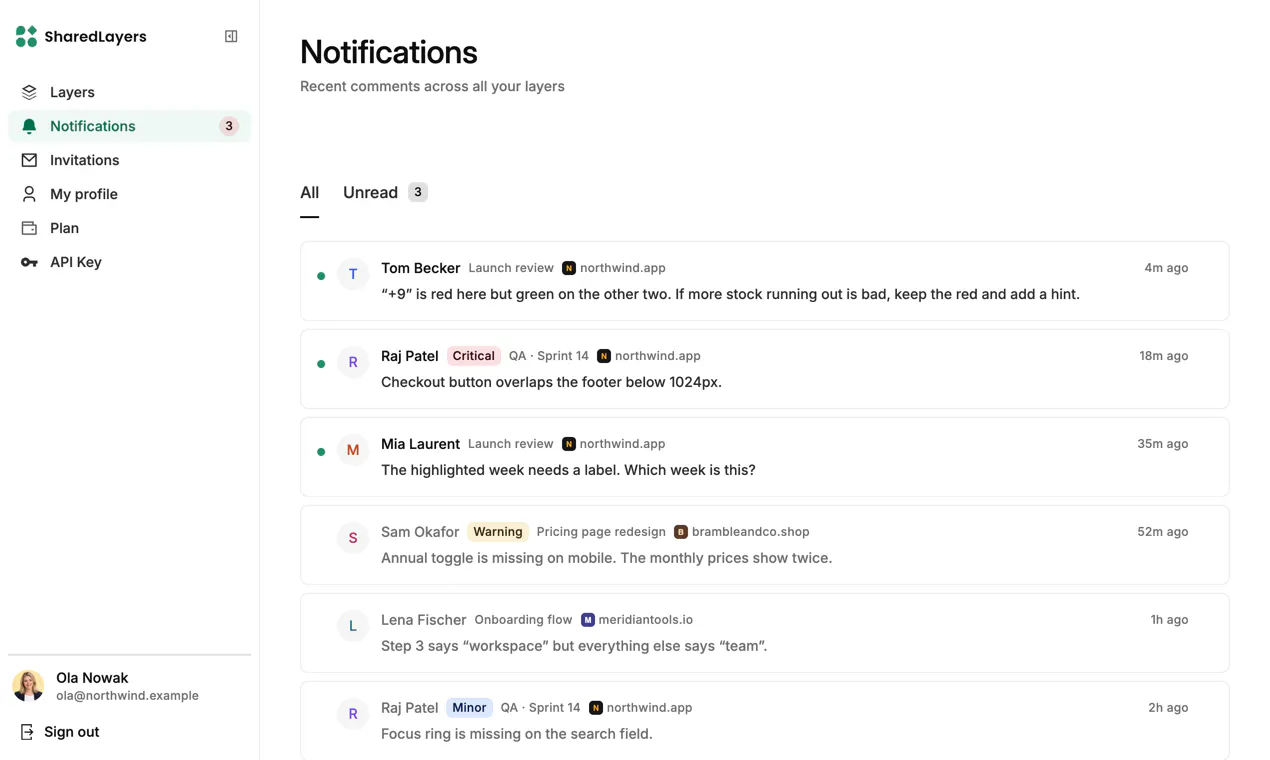Image resolution: width=1270 pixels, height=760 pixels.
Task: Open Plan via the wallet icon
Action: tap(29, 228)
